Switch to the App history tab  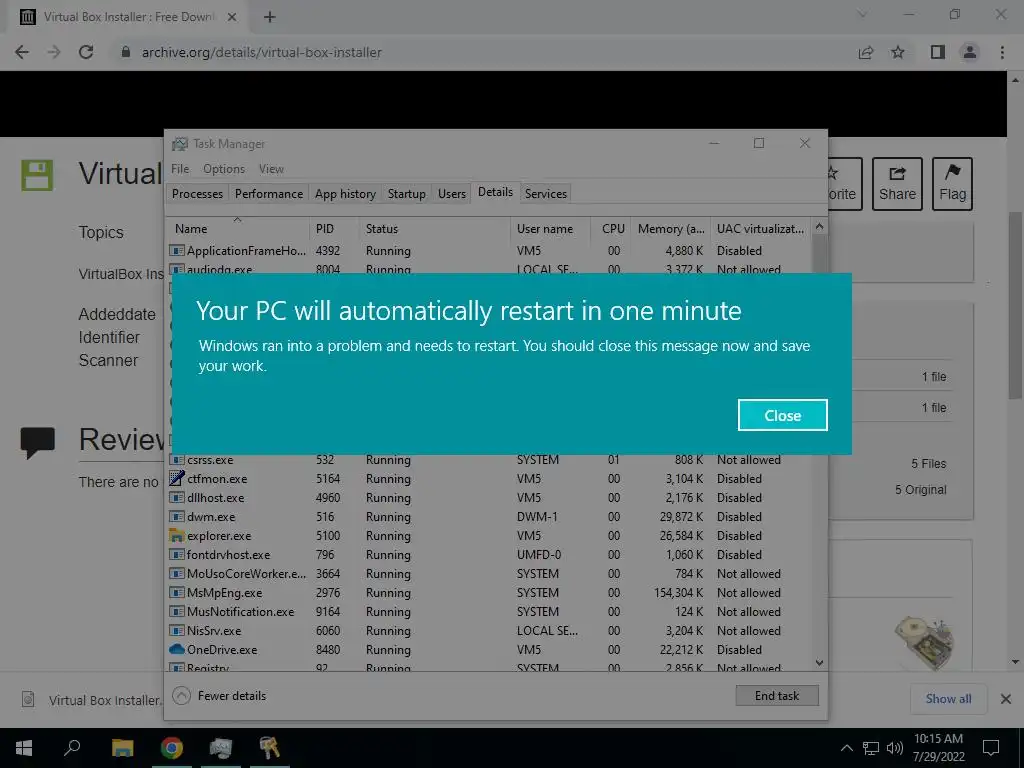tap(345, 193)
